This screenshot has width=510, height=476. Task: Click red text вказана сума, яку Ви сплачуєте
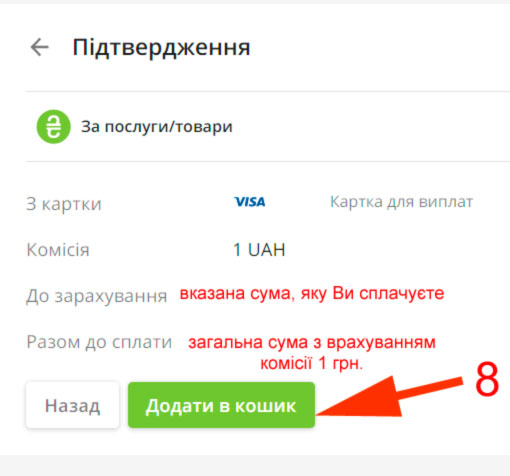(312, 294)
